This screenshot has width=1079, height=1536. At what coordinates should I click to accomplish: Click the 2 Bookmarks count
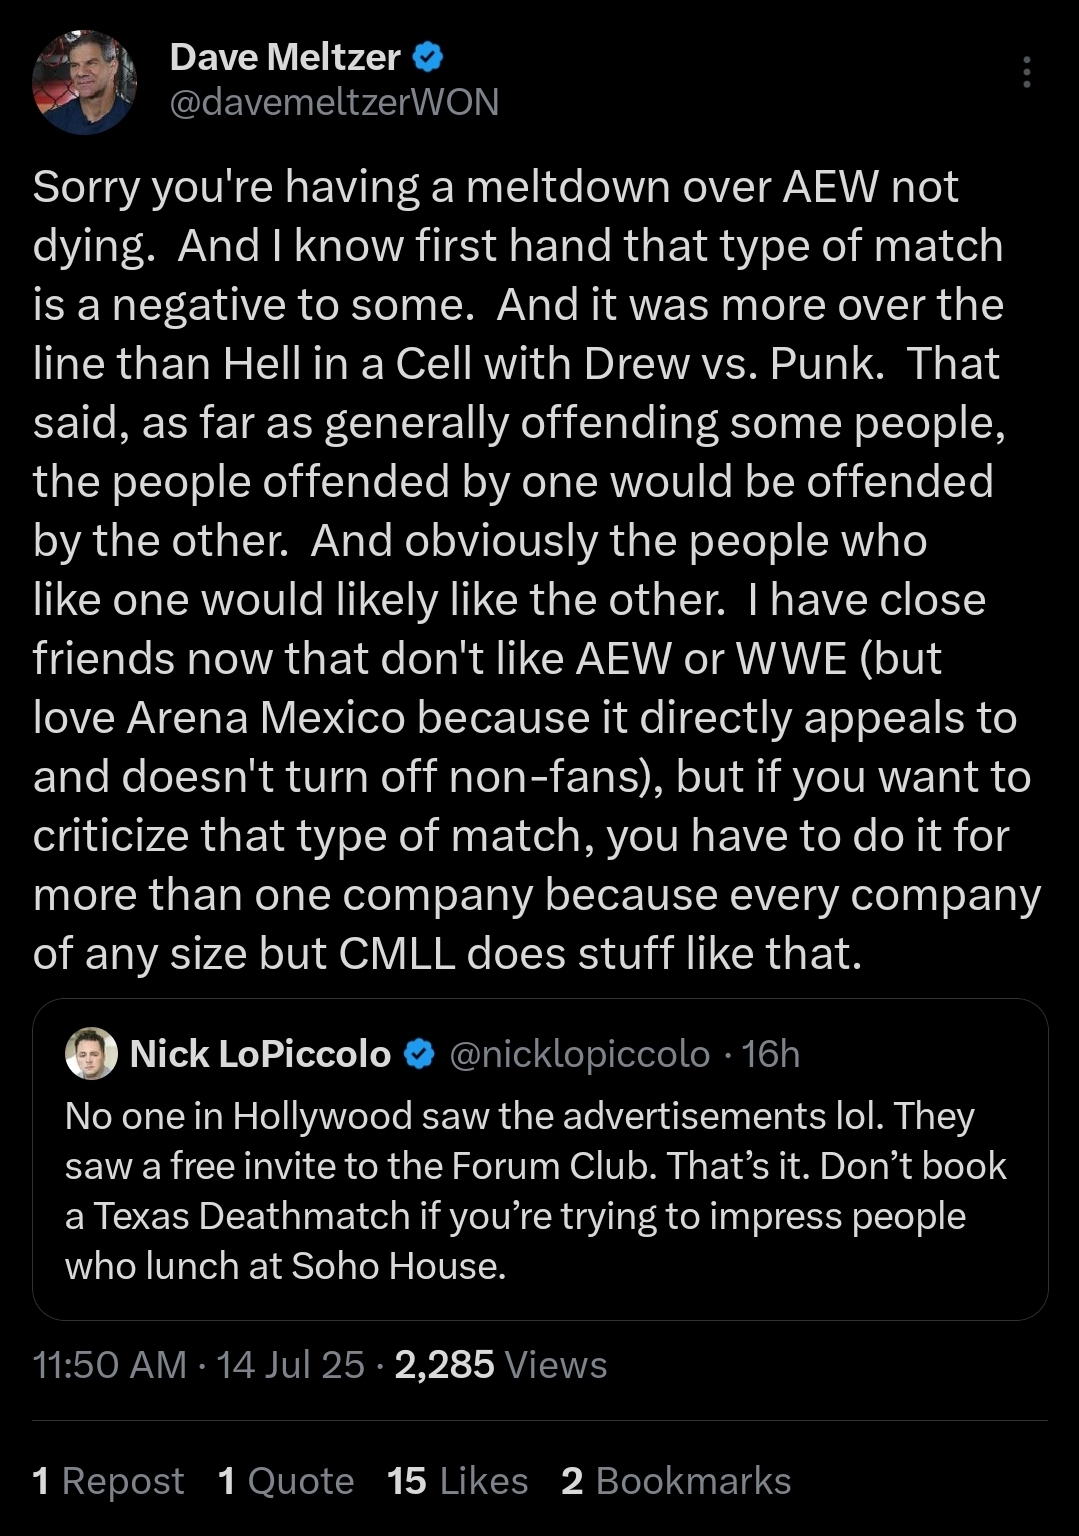coord(676,1481)
